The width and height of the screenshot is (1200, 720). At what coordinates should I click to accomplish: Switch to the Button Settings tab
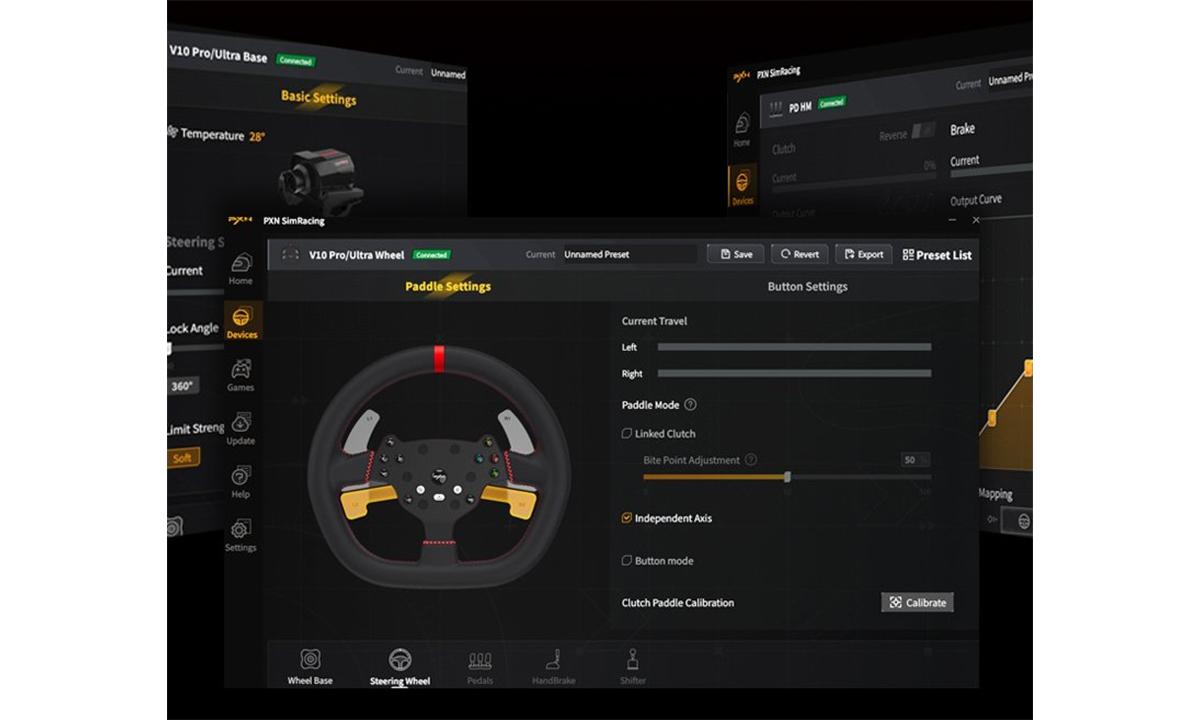(x=807, y=286)
